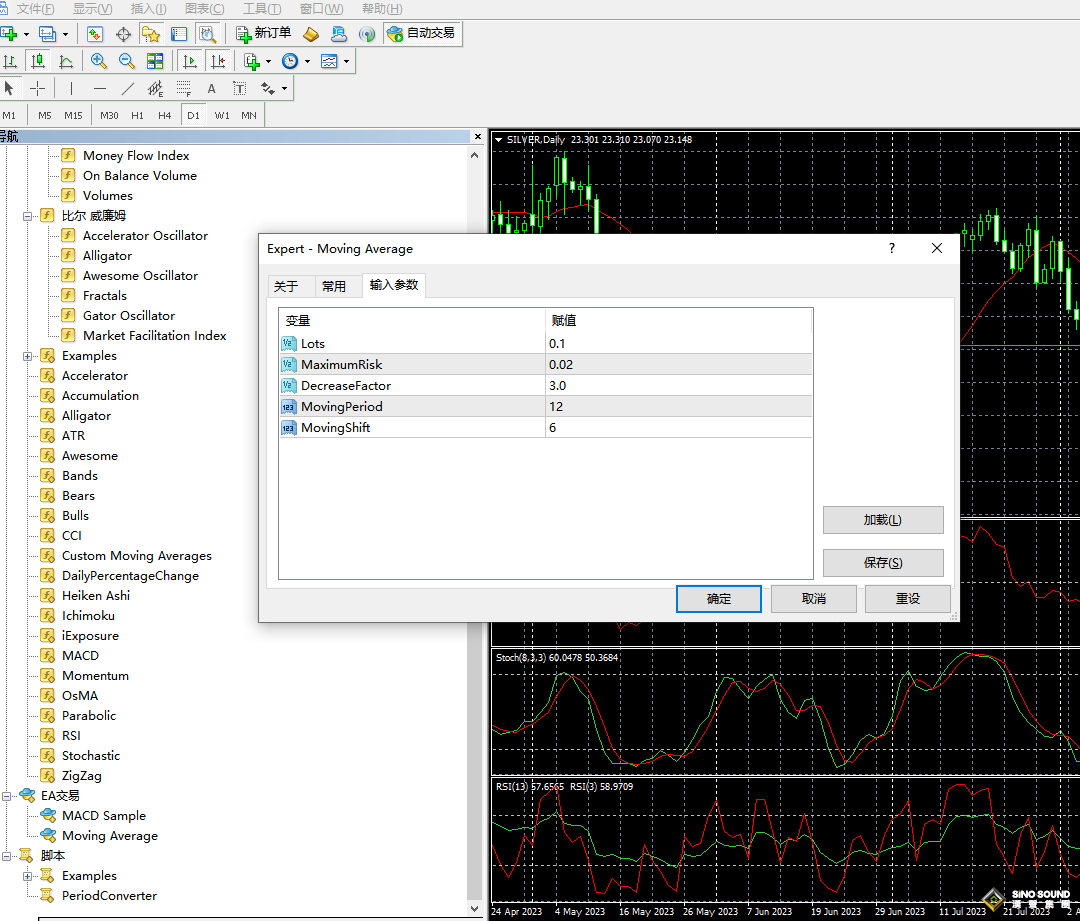Image resolution: width=1080 pixels, height=921 pixels.
Task: Toggle chart auto scroll icon
Action: click(189, 61)
